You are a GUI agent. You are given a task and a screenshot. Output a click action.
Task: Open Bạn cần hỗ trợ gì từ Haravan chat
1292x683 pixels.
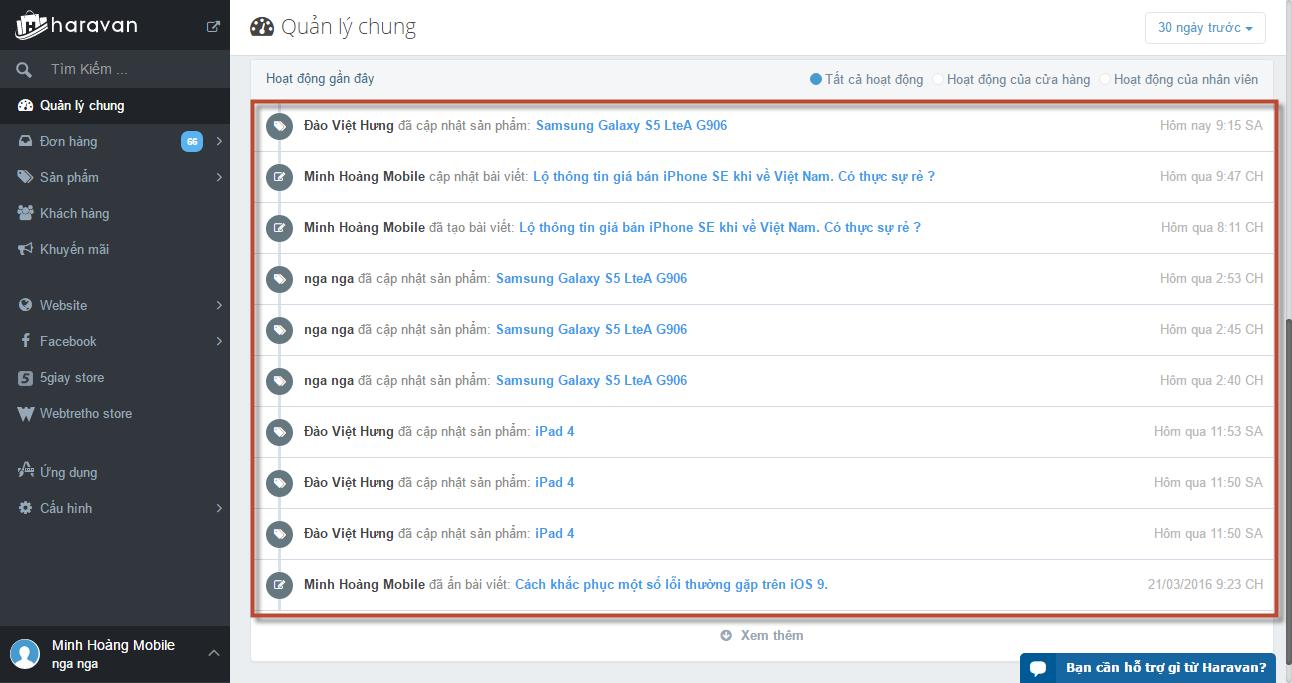(1147, 668)
